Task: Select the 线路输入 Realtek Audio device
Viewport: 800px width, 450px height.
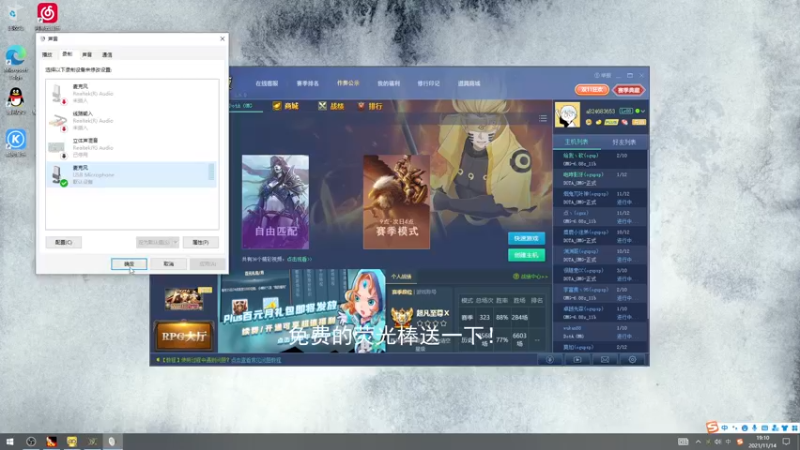Action: 131,120
